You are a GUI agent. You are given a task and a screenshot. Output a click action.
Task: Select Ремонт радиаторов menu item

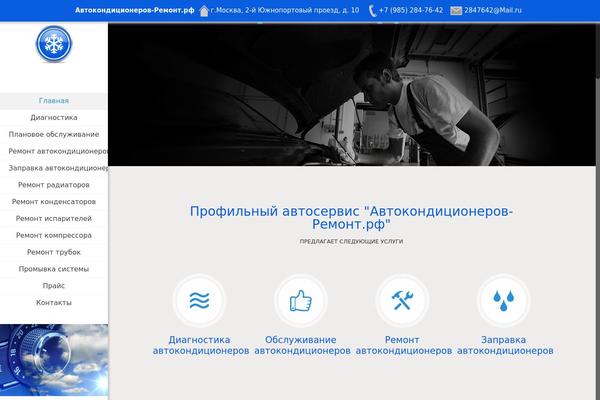[54, 185]
